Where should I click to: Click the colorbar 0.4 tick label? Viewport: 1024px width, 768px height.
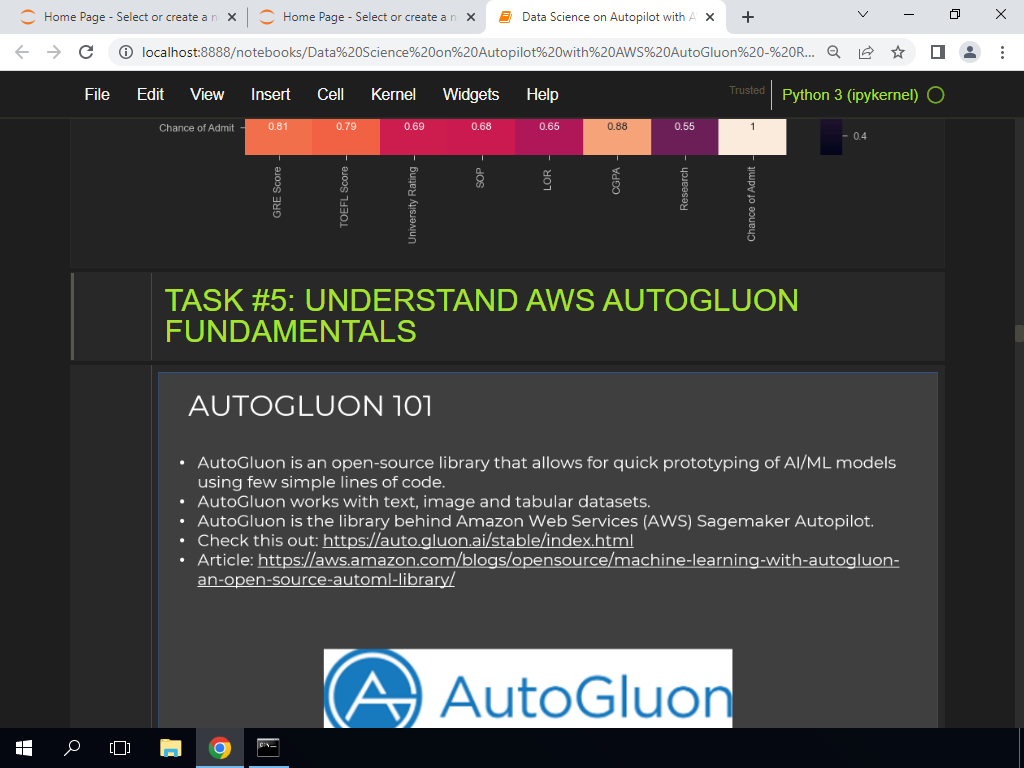(x=859, y=136)
